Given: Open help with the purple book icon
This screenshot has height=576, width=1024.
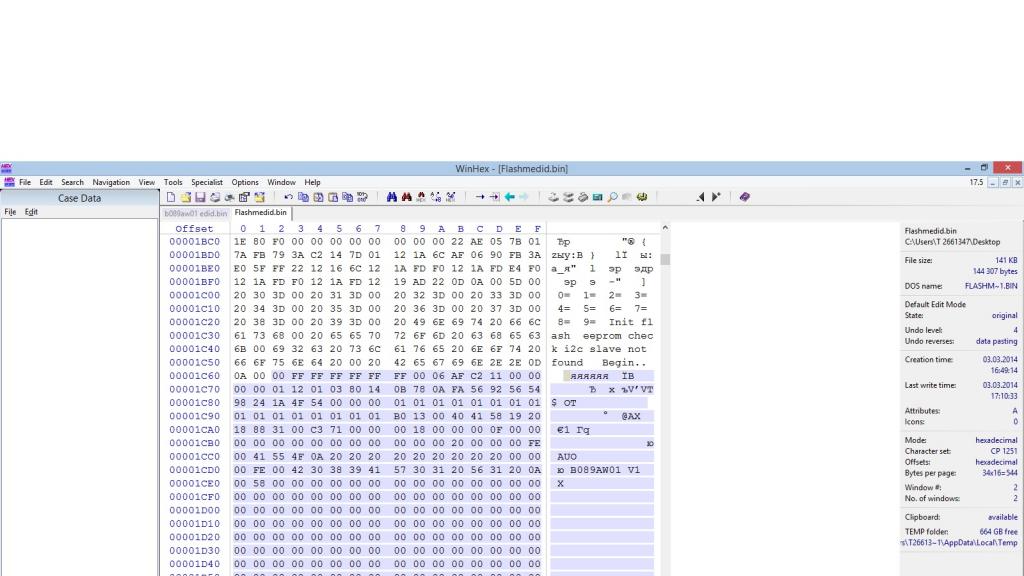Looking at the screenshot, I should point(744,197).
